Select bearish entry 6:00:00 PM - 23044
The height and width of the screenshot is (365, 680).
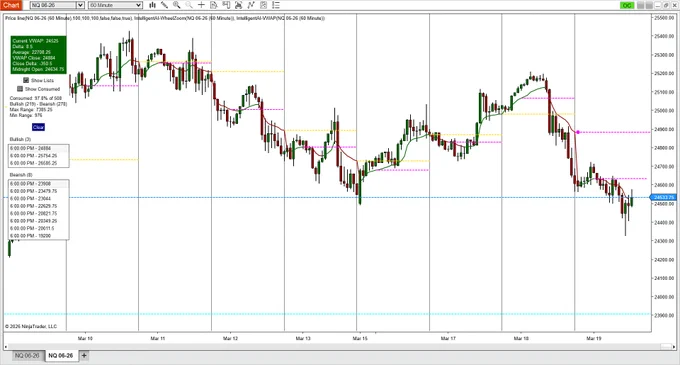click(39, 199)
